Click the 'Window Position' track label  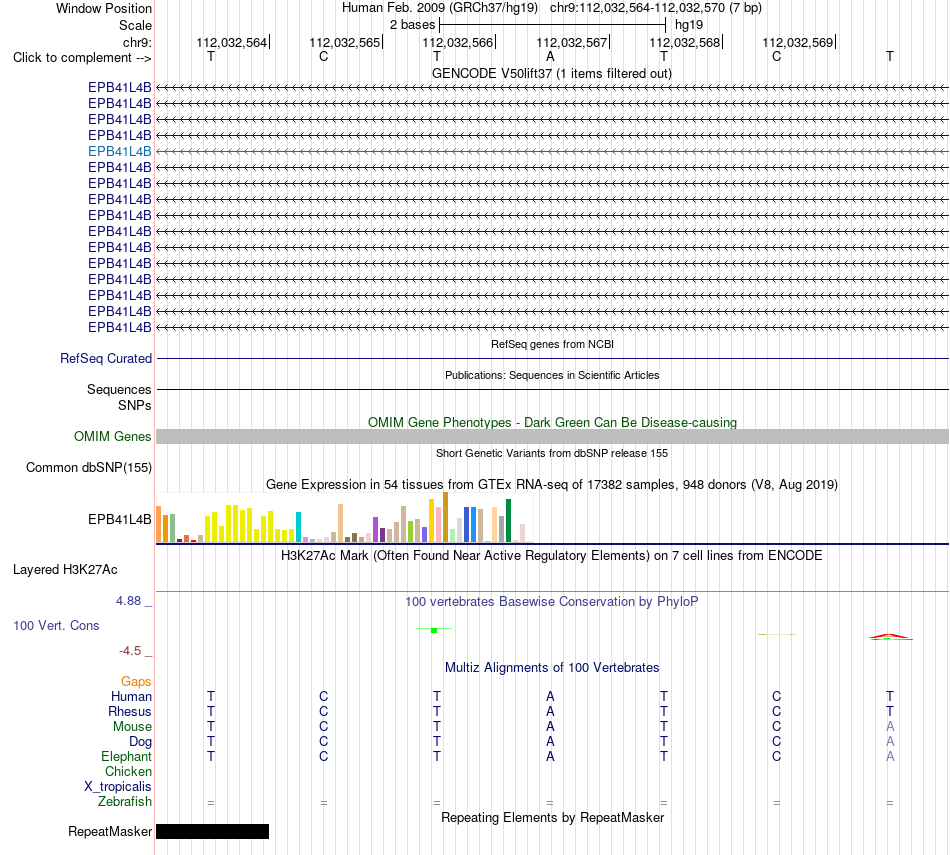pyautogui.click(x=104, y=8)
